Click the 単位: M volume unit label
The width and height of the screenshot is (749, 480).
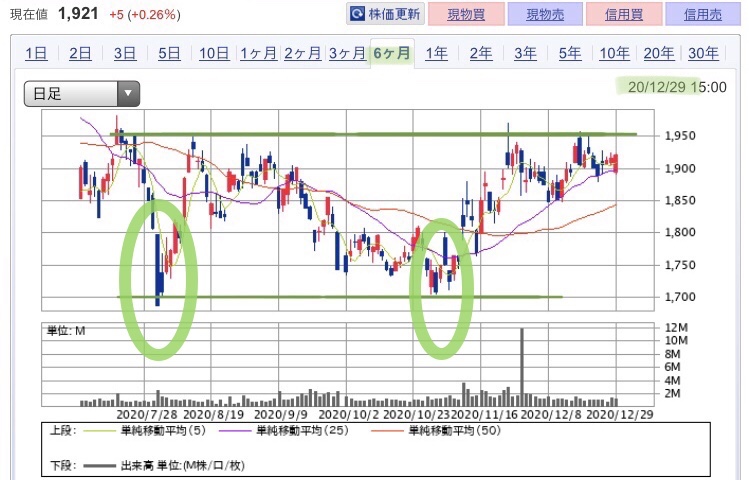coord(66,331)
